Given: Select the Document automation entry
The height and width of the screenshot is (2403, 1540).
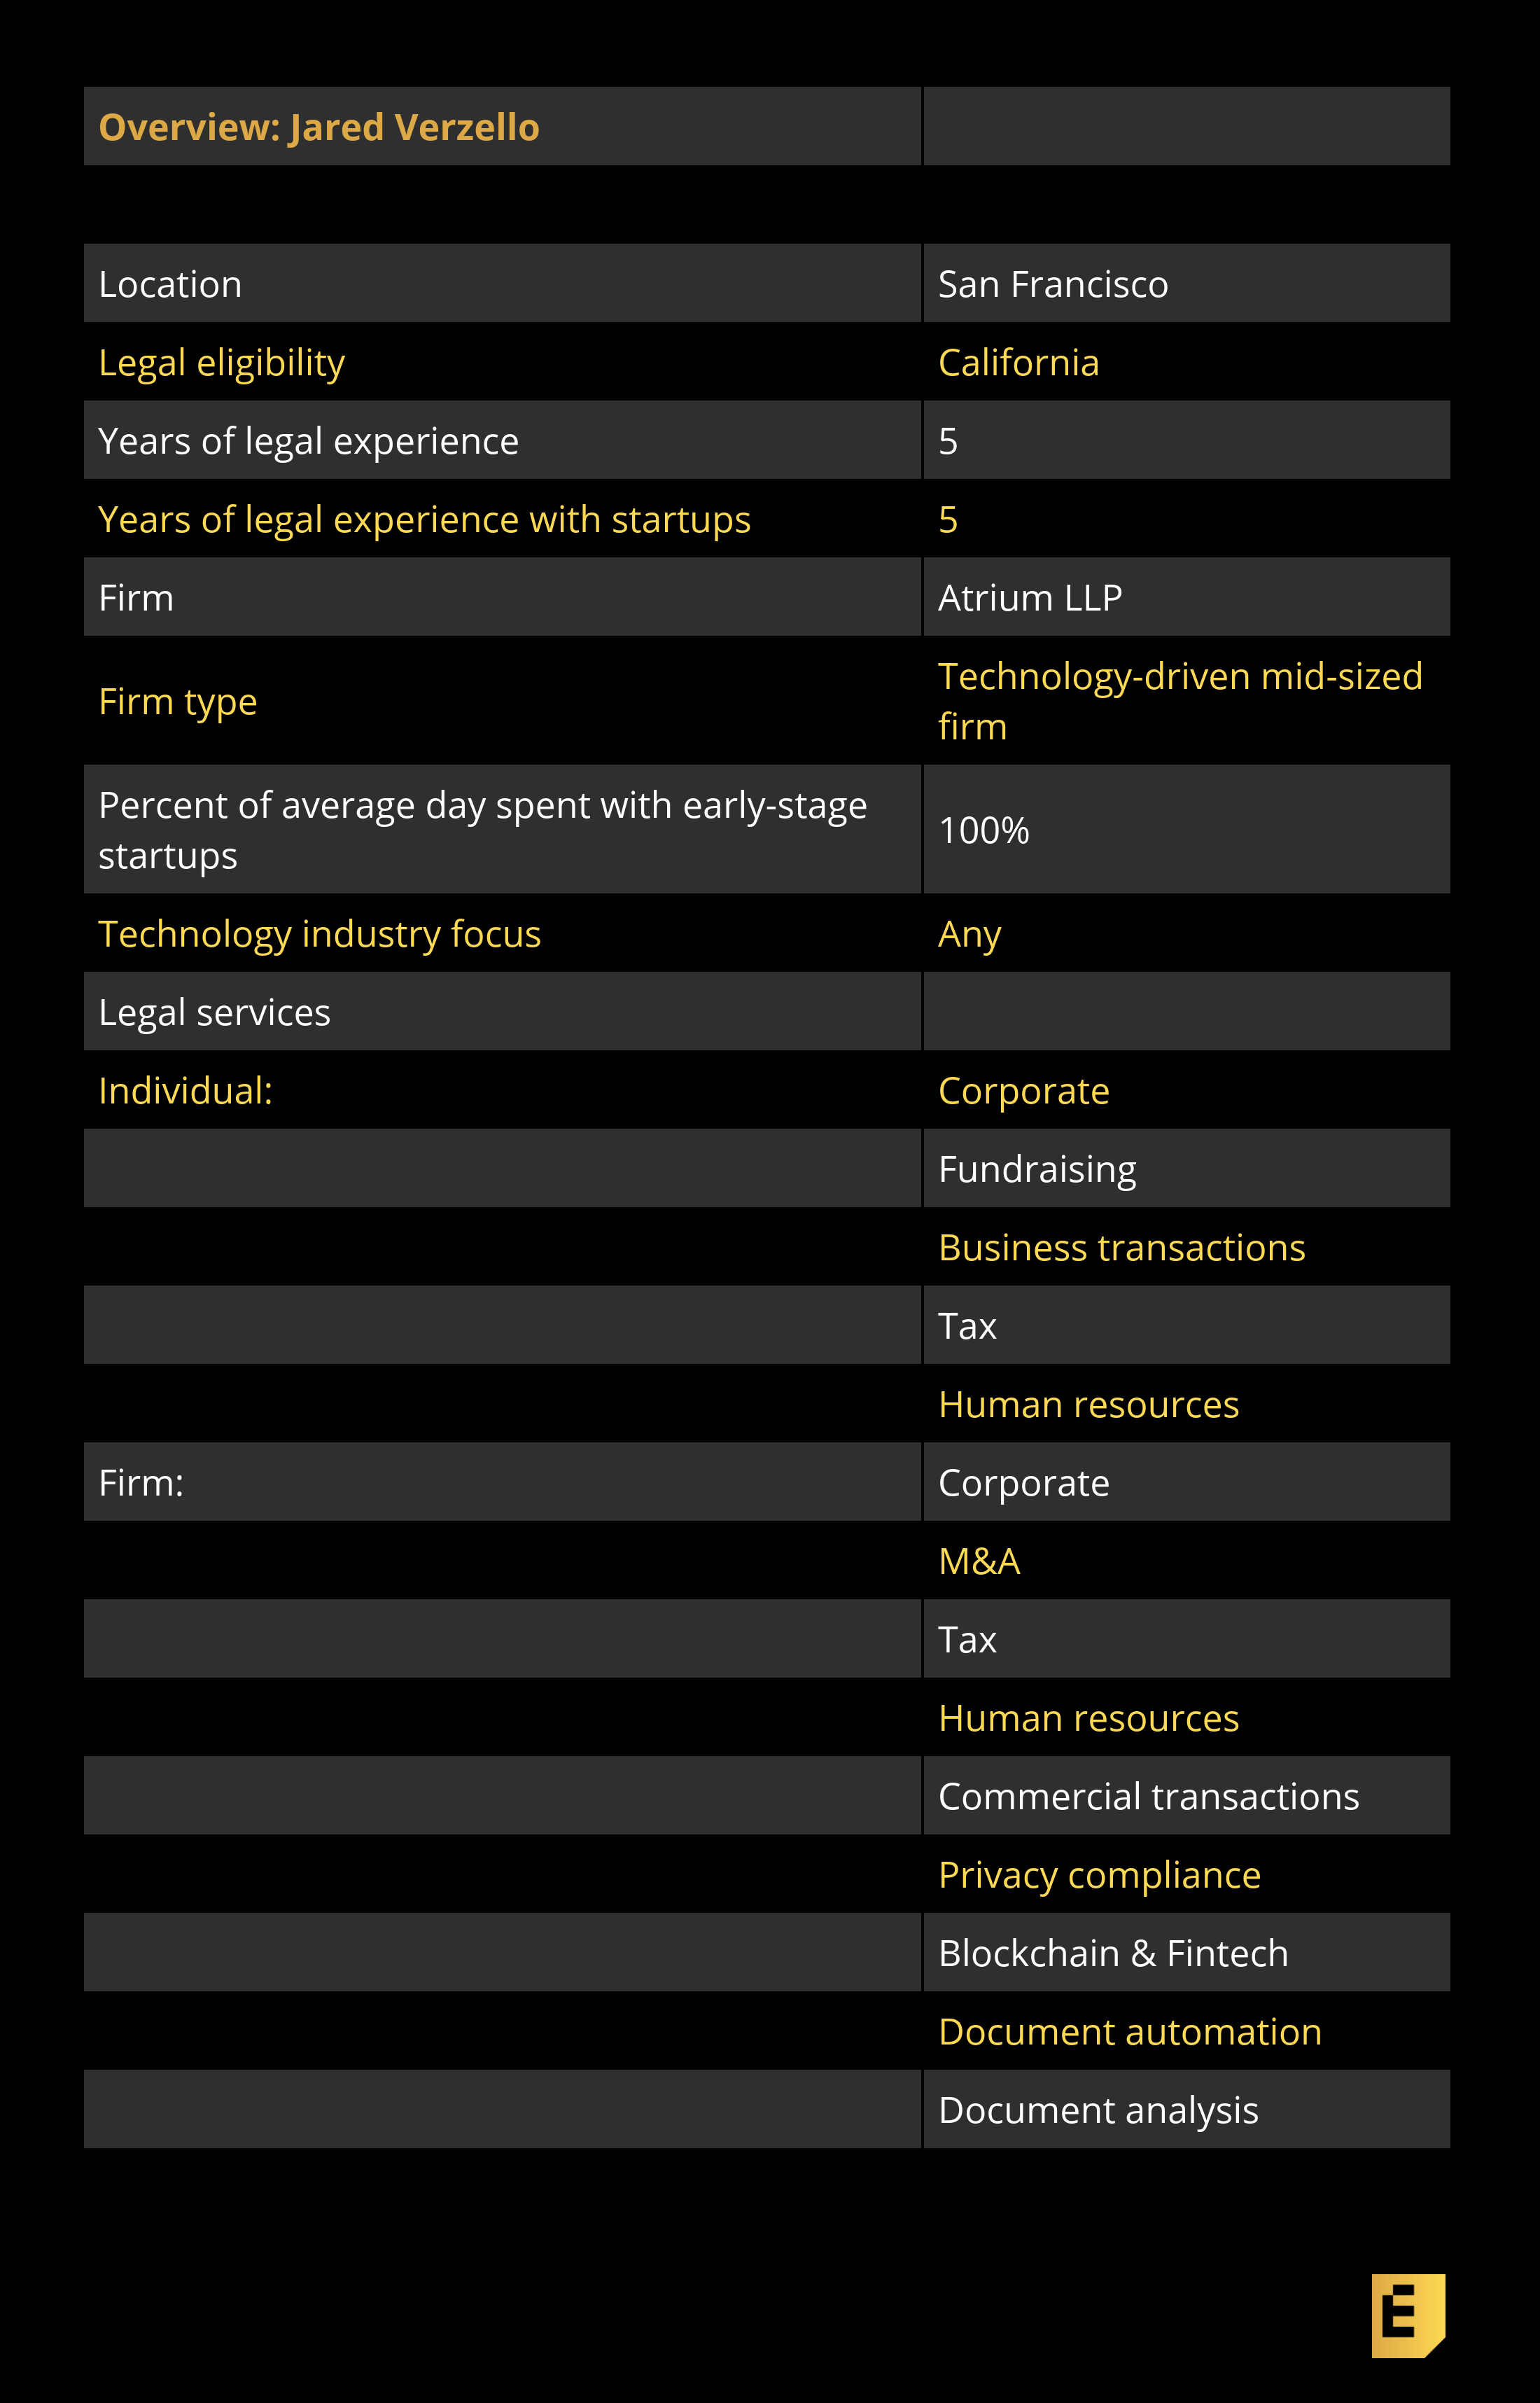Looking at the screenshot, I should tap(1129, 2032).
